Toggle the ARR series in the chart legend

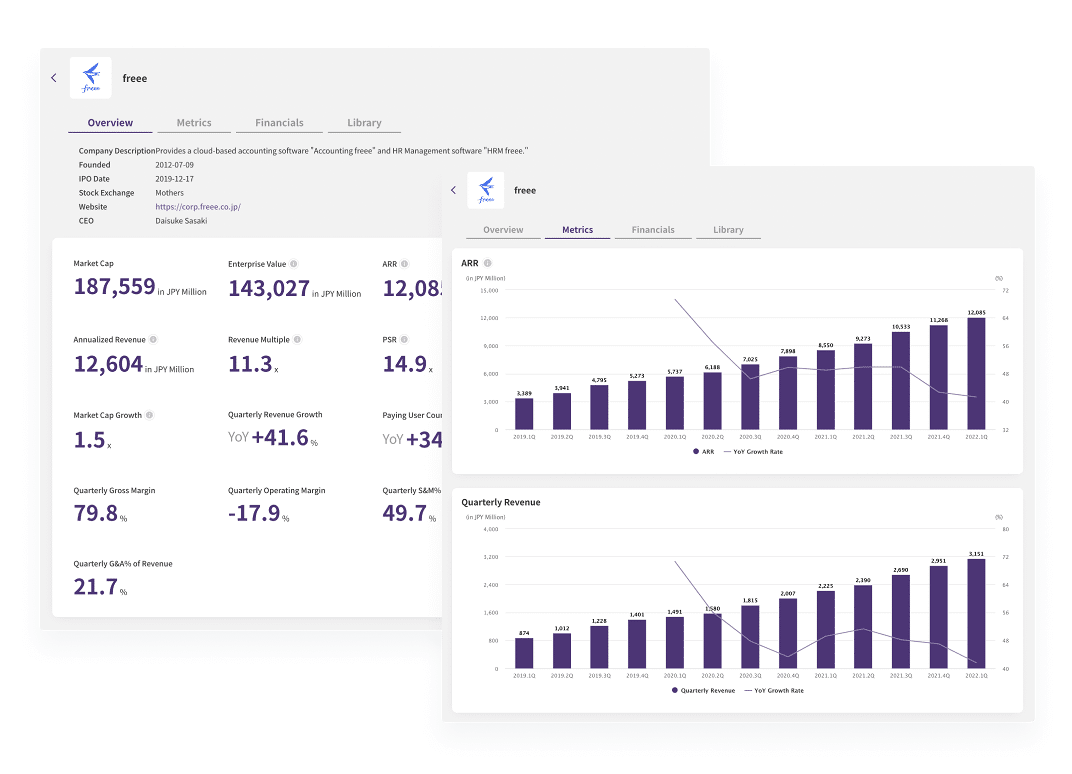704,452
